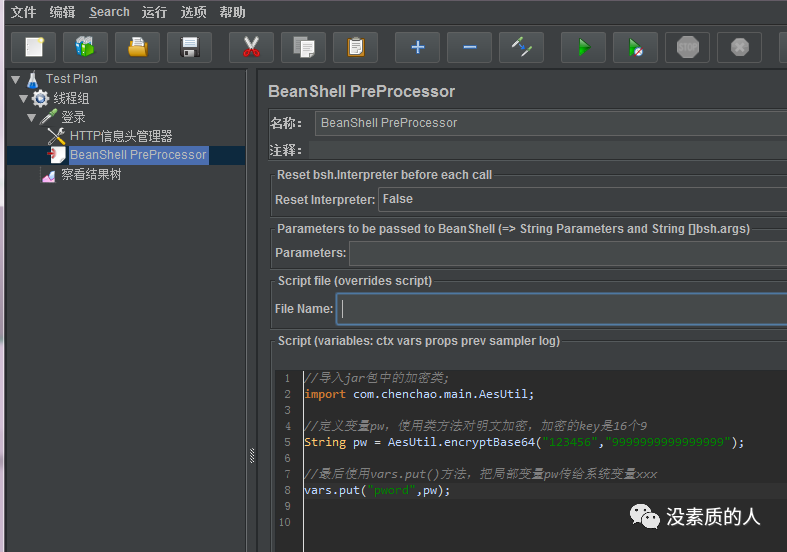Select the 登录 tree item
The height and width of the screenshot is (552, 787).
(x=73, y=117)
